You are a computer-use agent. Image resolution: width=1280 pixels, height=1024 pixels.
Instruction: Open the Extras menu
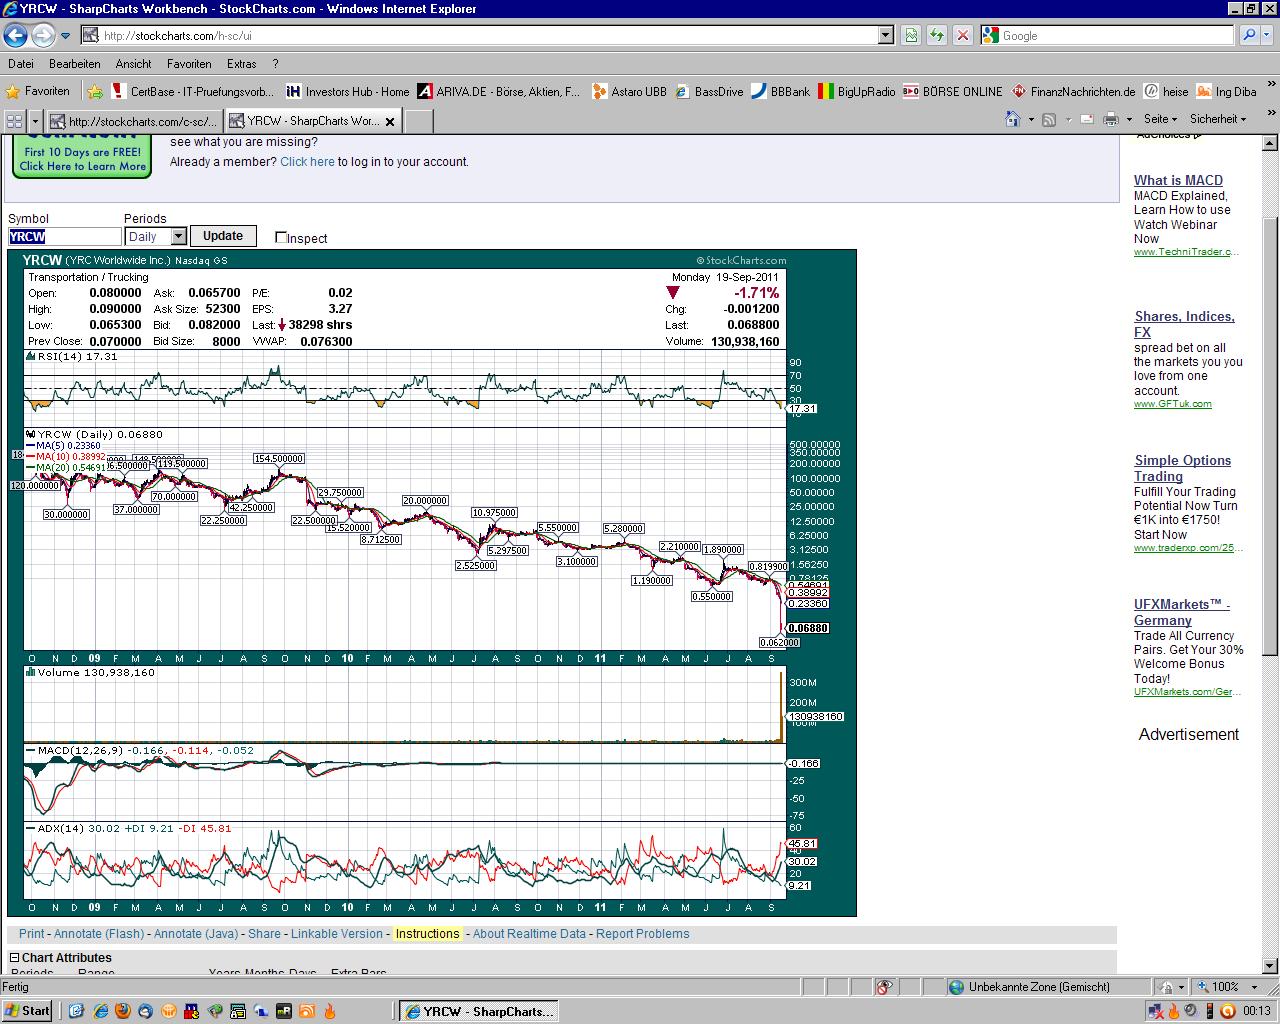pyautogui.click(x=242, y=63)
